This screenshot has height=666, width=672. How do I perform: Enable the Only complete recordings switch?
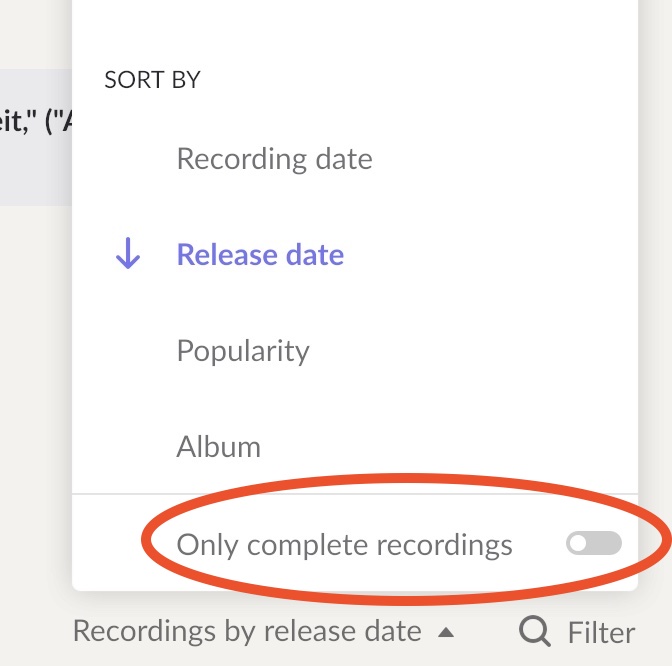coord(594,543)
